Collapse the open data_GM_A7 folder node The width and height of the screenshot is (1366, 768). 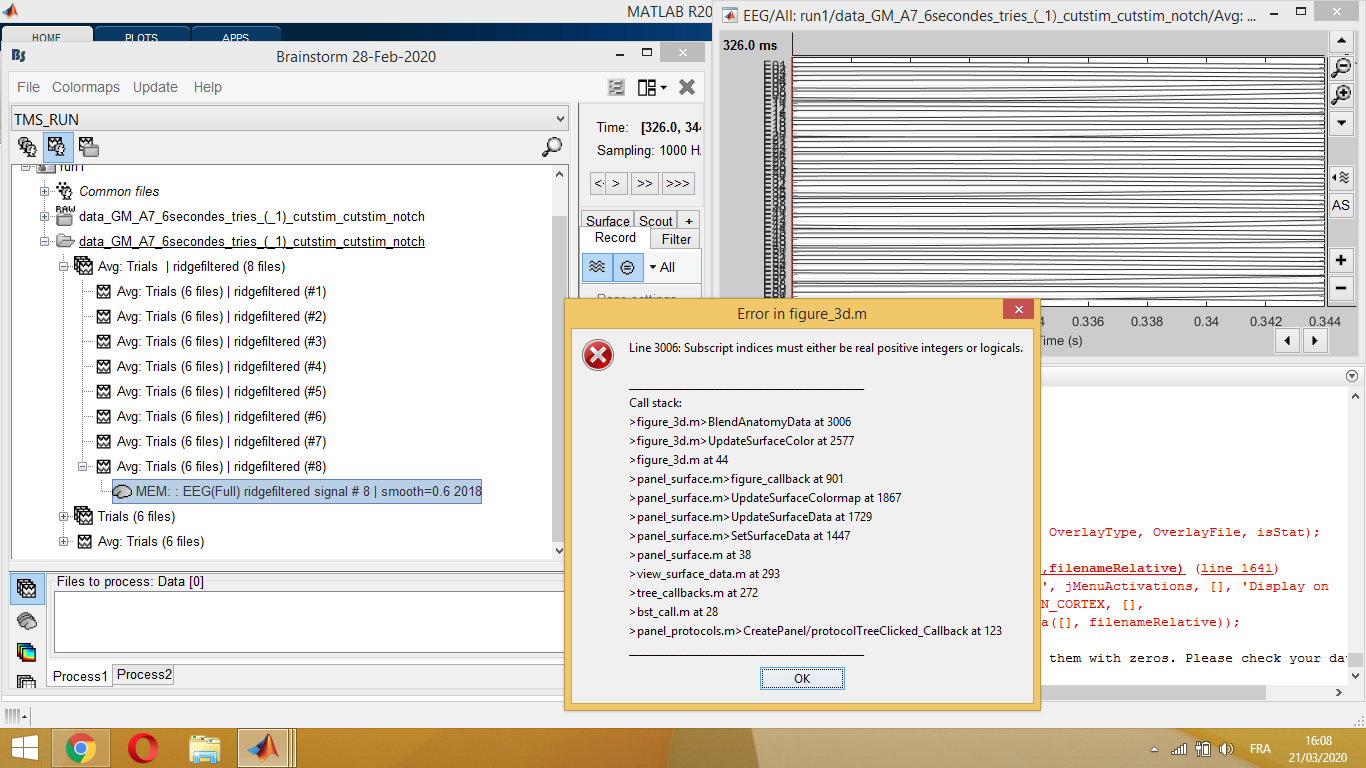click(44, 241)
